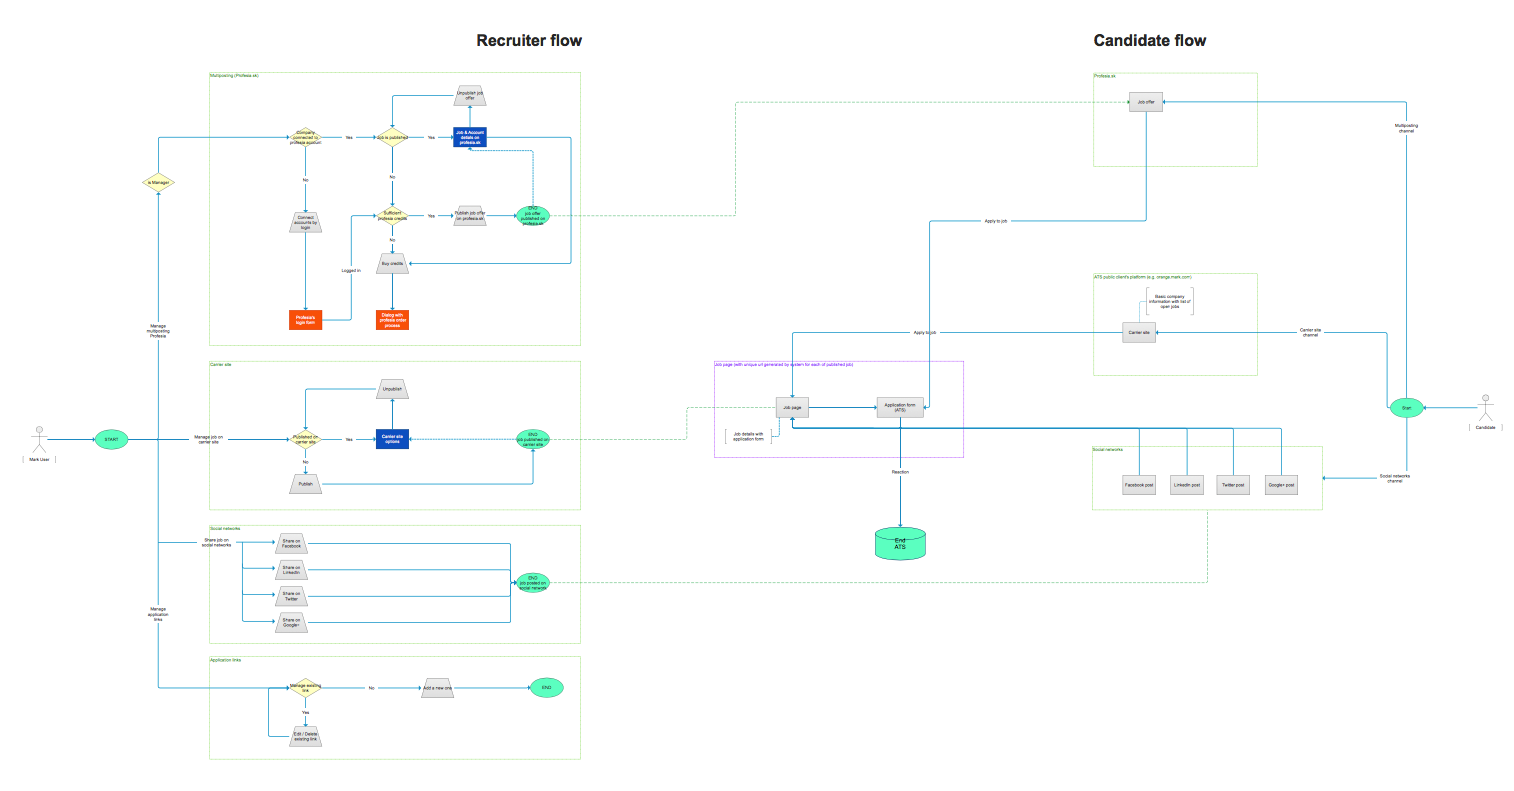Click 'Job page (with unique url...)' group title
Image resolution: width=1514 pixels, height=791 pixels.
click(784, 365)
